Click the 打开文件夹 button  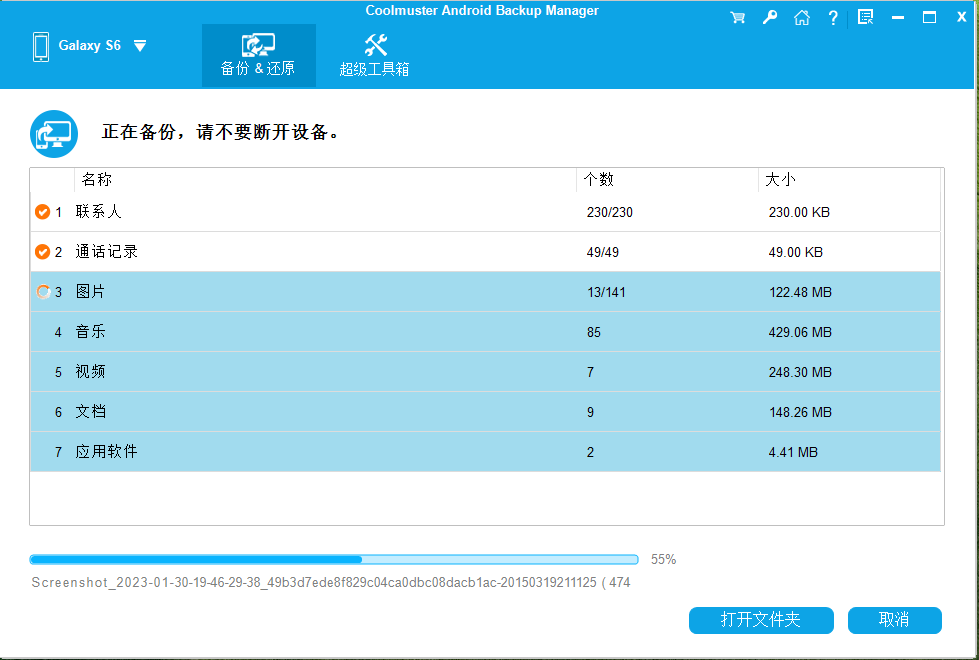tap(761, 620)
